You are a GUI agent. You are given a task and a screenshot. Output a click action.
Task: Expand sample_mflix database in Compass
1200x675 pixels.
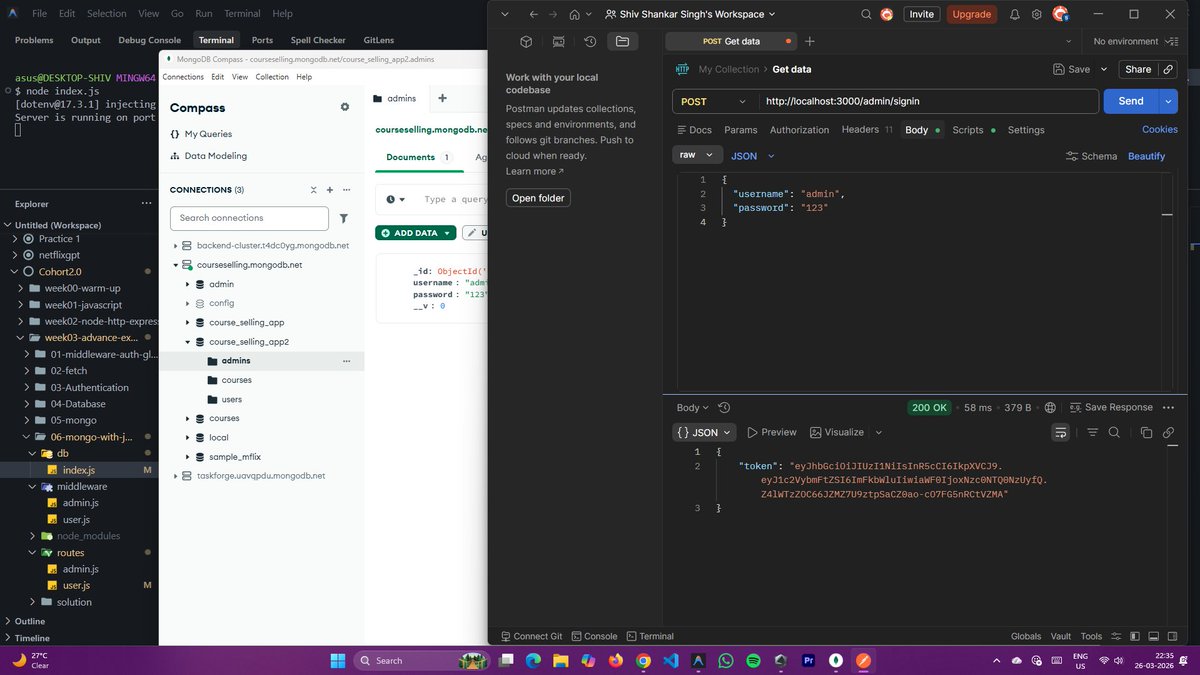(187, 456)
